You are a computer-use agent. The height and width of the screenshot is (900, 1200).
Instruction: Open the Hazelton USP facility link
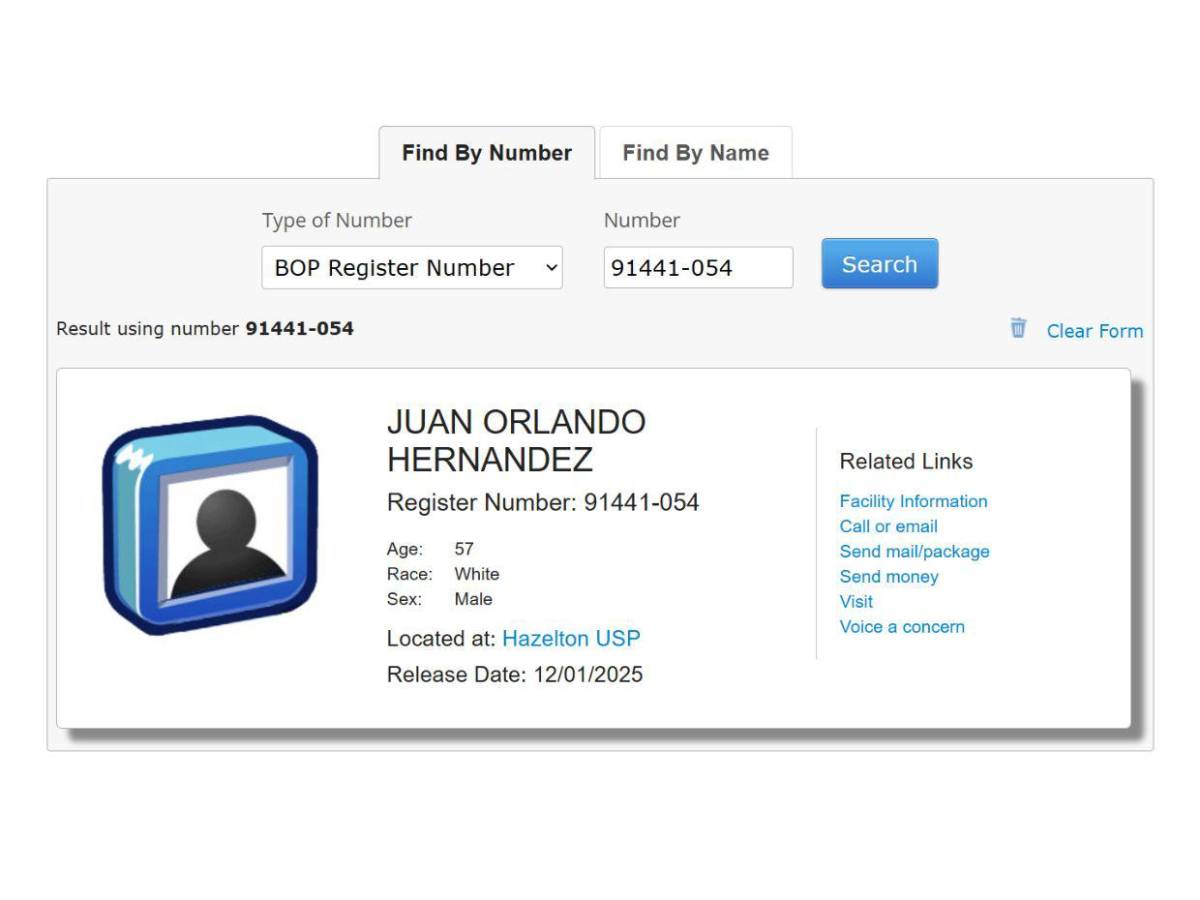571,638
